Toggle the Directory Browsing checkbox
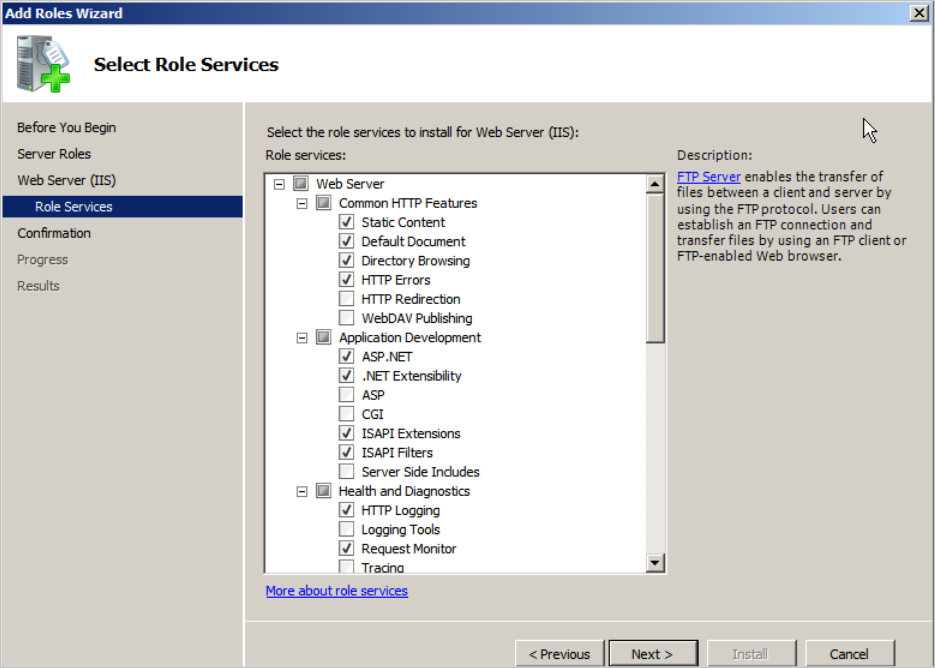The width and height of the screenshot is (935, 668). (346, 260)
